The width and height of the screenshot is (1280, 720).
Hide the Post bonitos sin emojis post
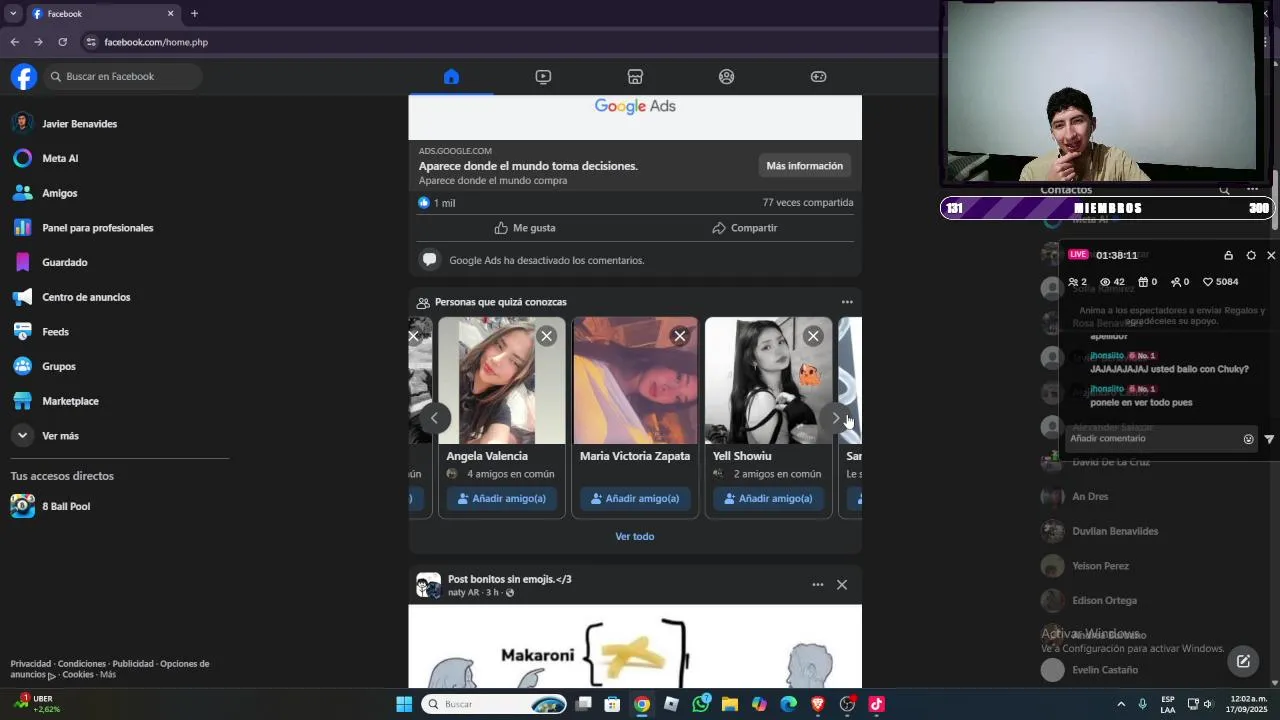click(842, 585)
